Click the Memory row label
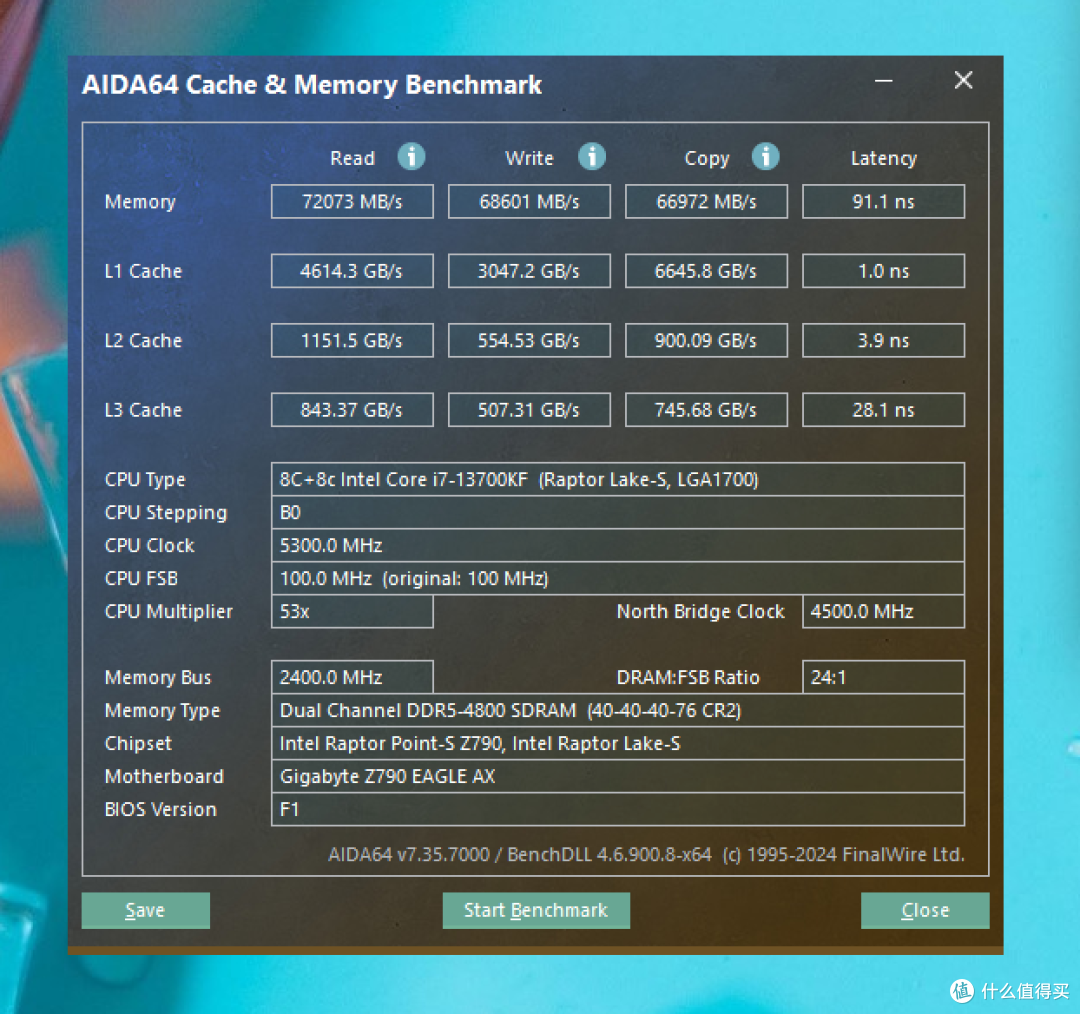Viewport: 1080px width, 1014px height. pyautogui.click(x=141, y=203)
